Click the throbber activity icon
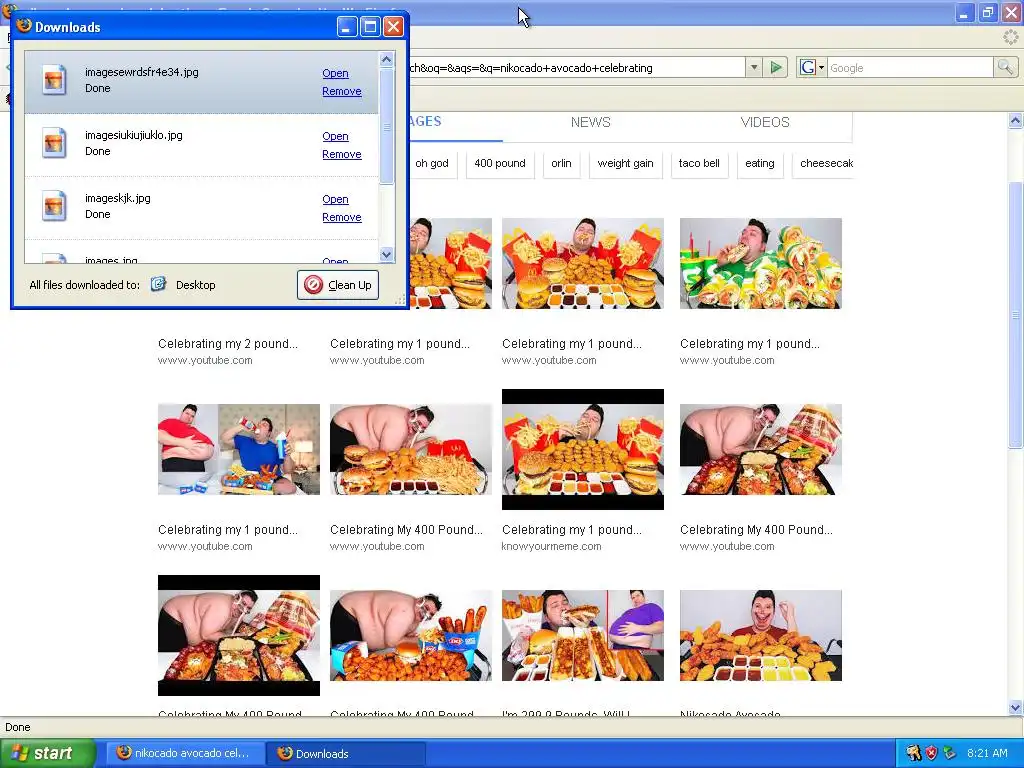 tap(1010, 37)
